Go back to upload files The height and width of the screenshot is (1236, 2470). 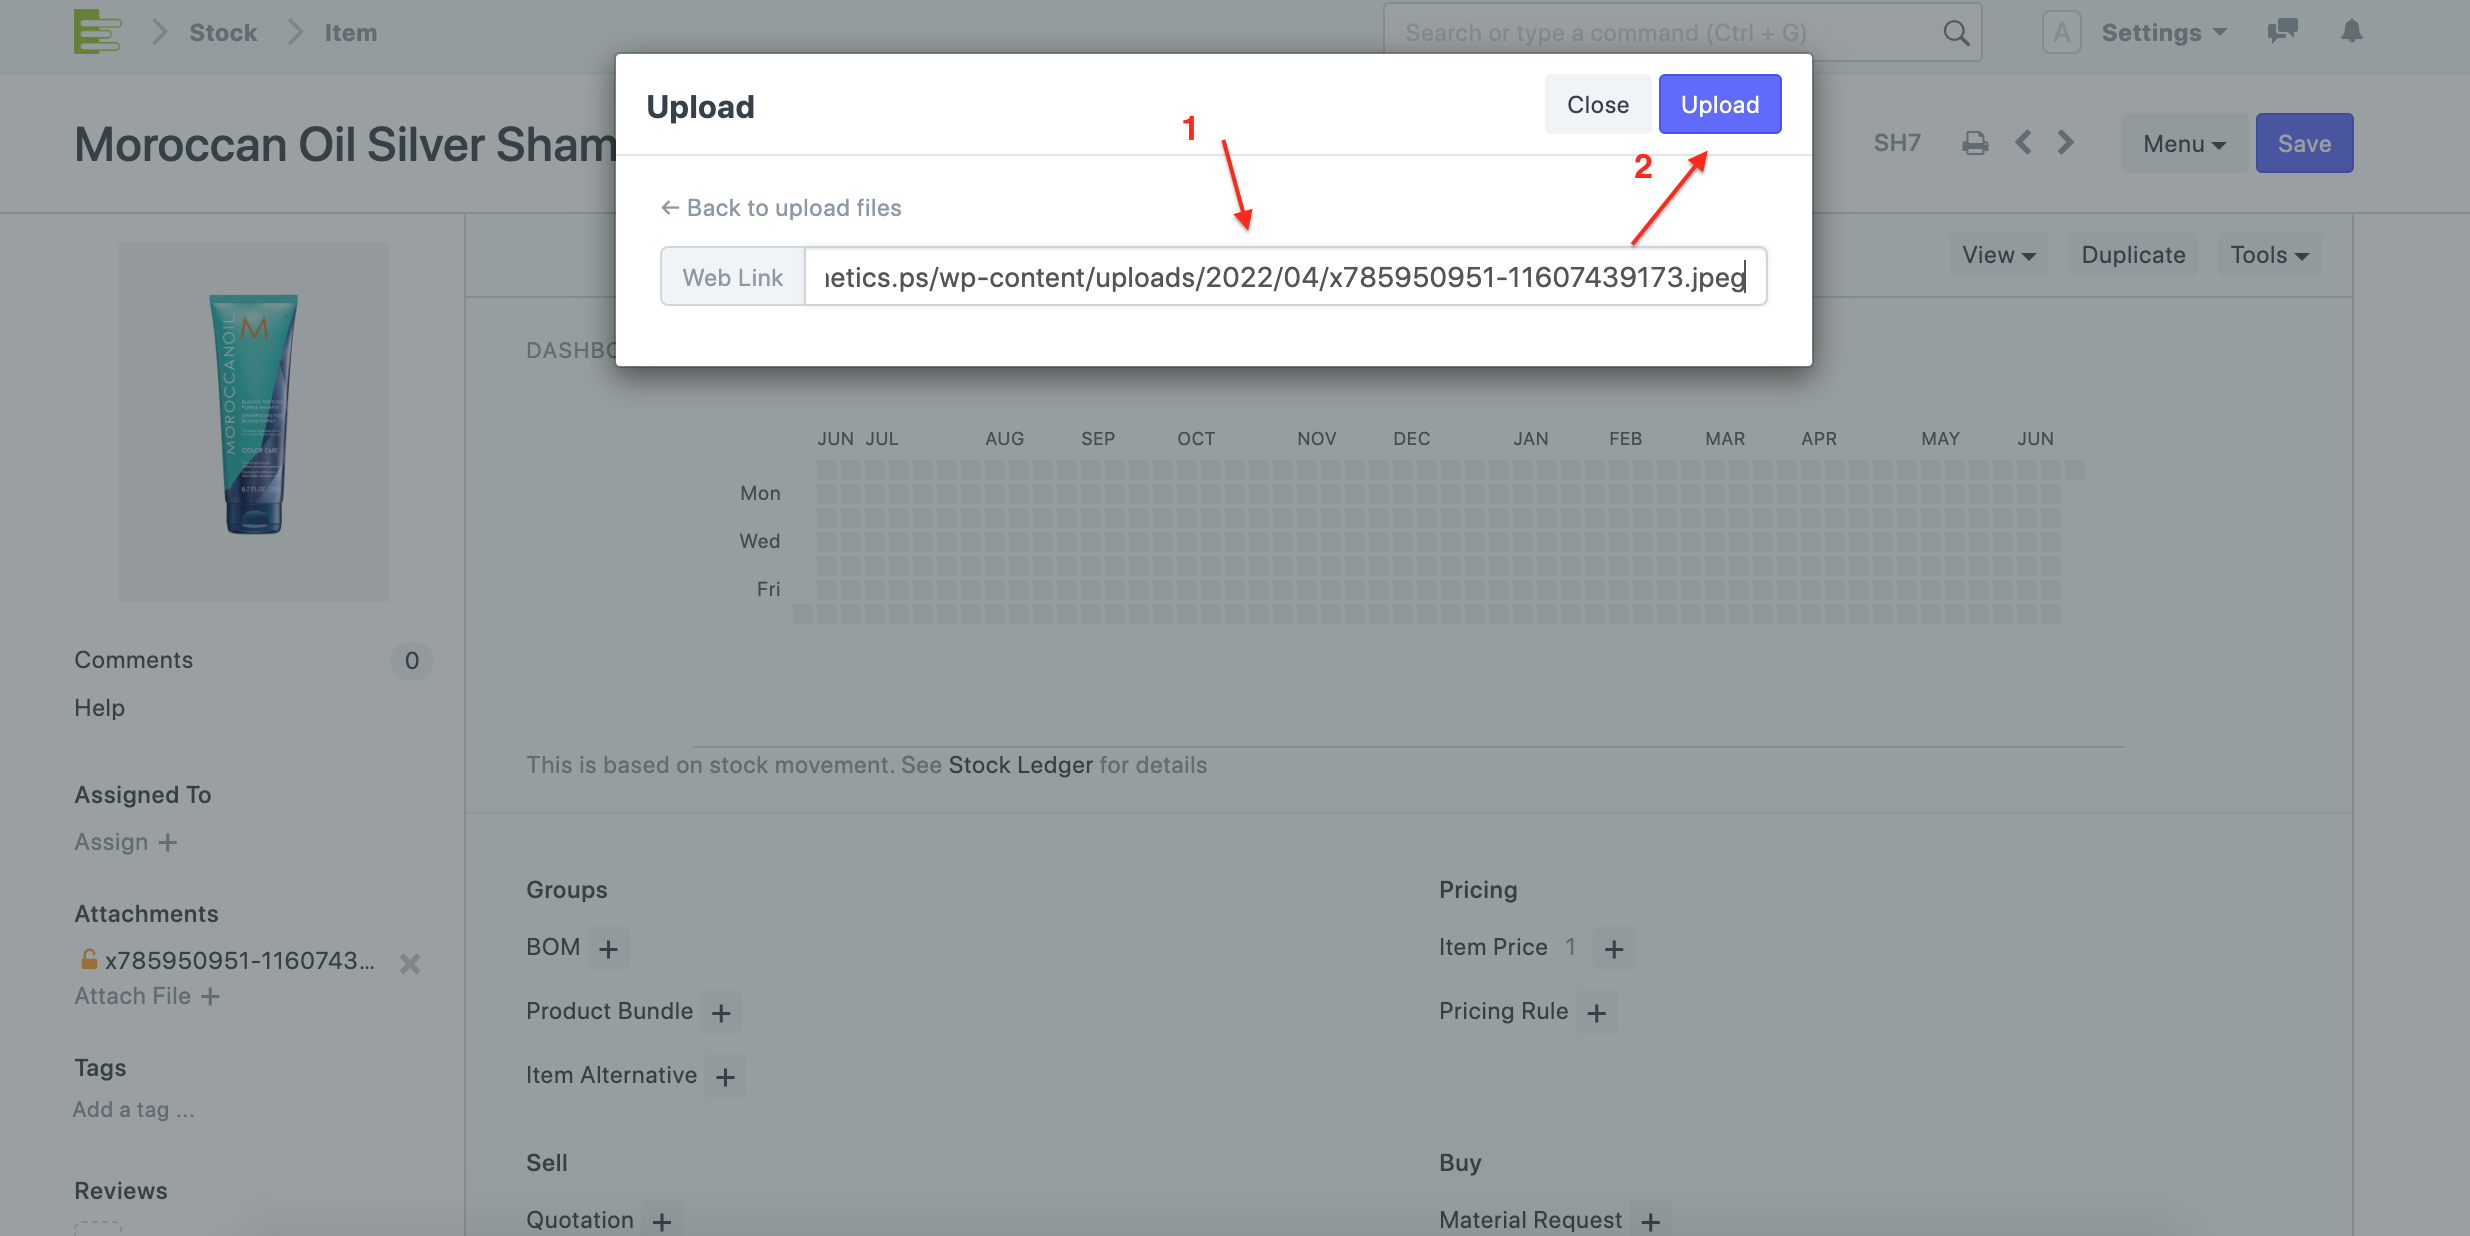coord(781,208)
